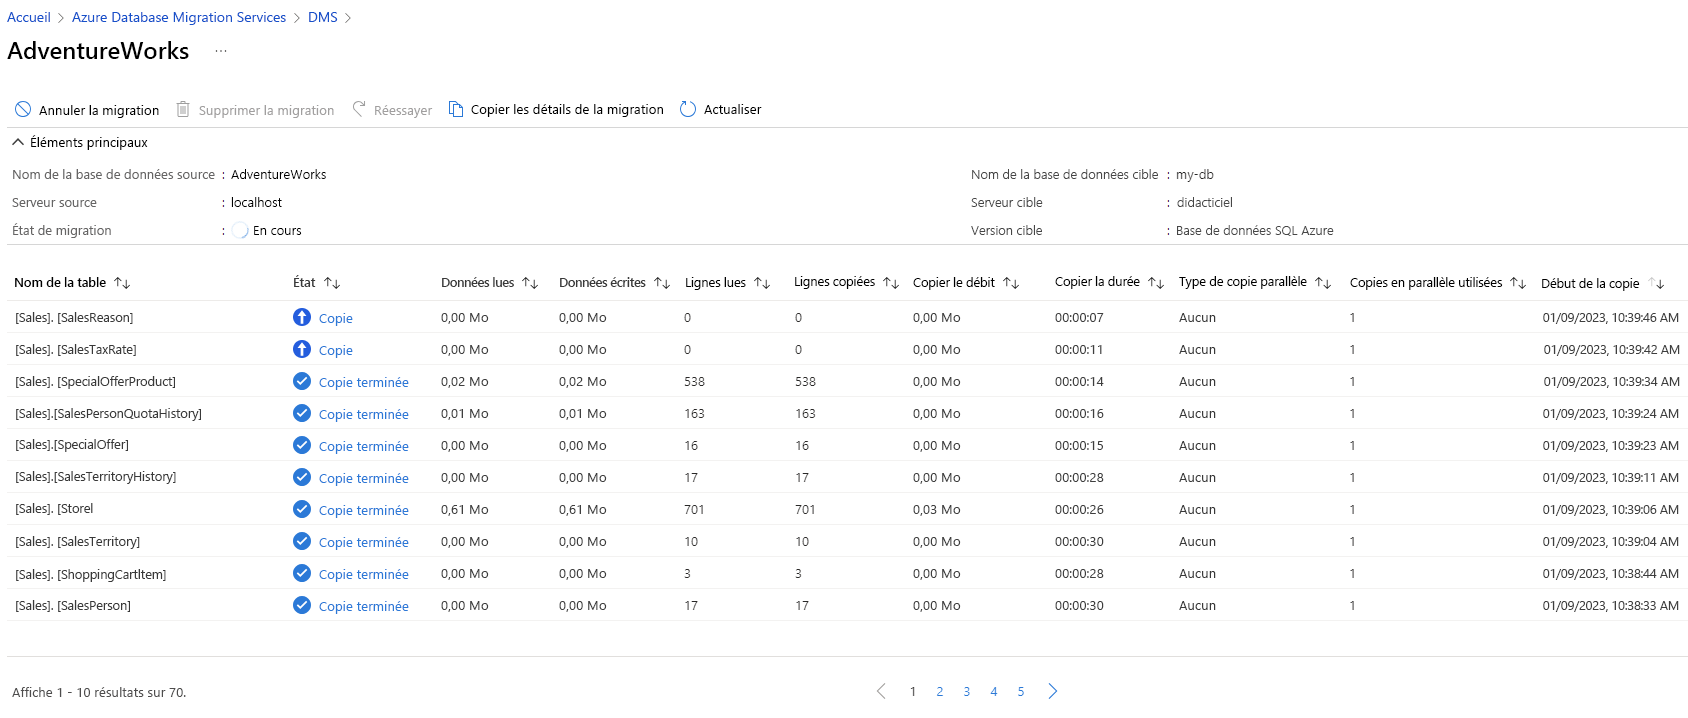Go to results page 3
This screenshot has height=718, width=1688.
[967, 691]
